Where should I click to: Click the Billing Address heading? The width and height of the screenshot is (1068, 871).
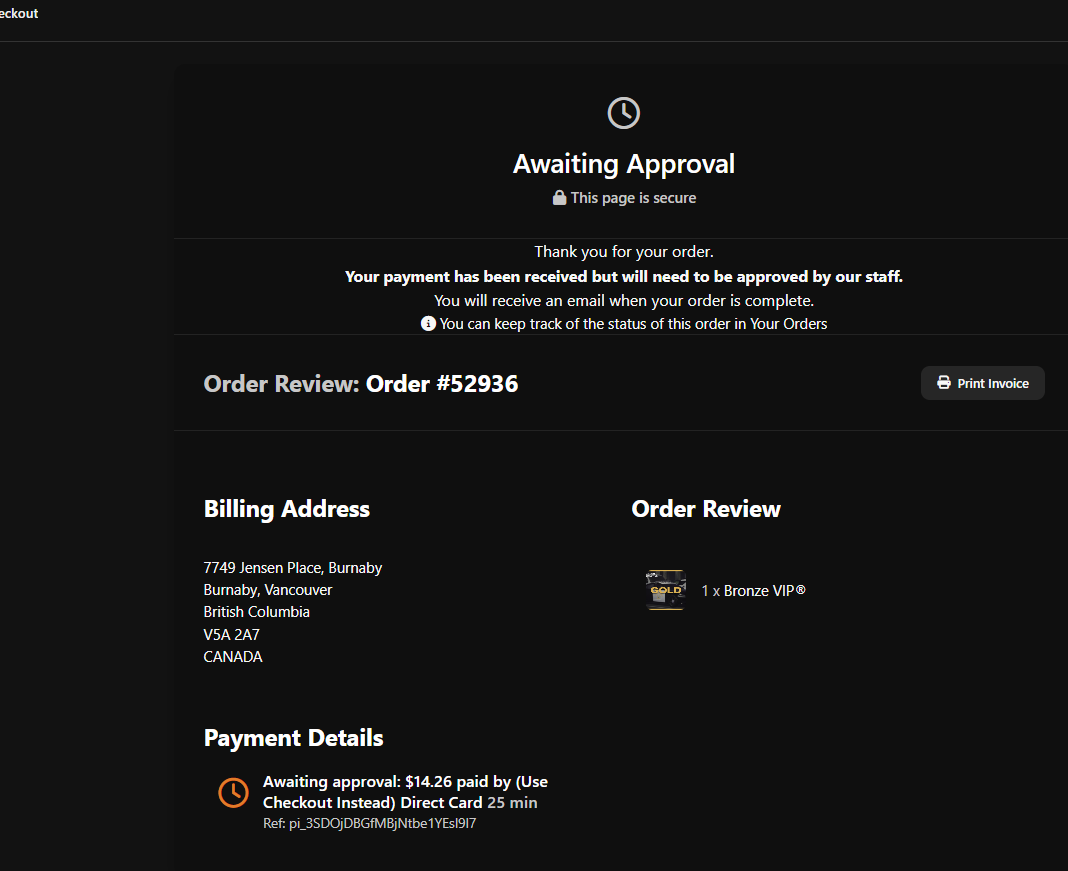pos(287,509)
